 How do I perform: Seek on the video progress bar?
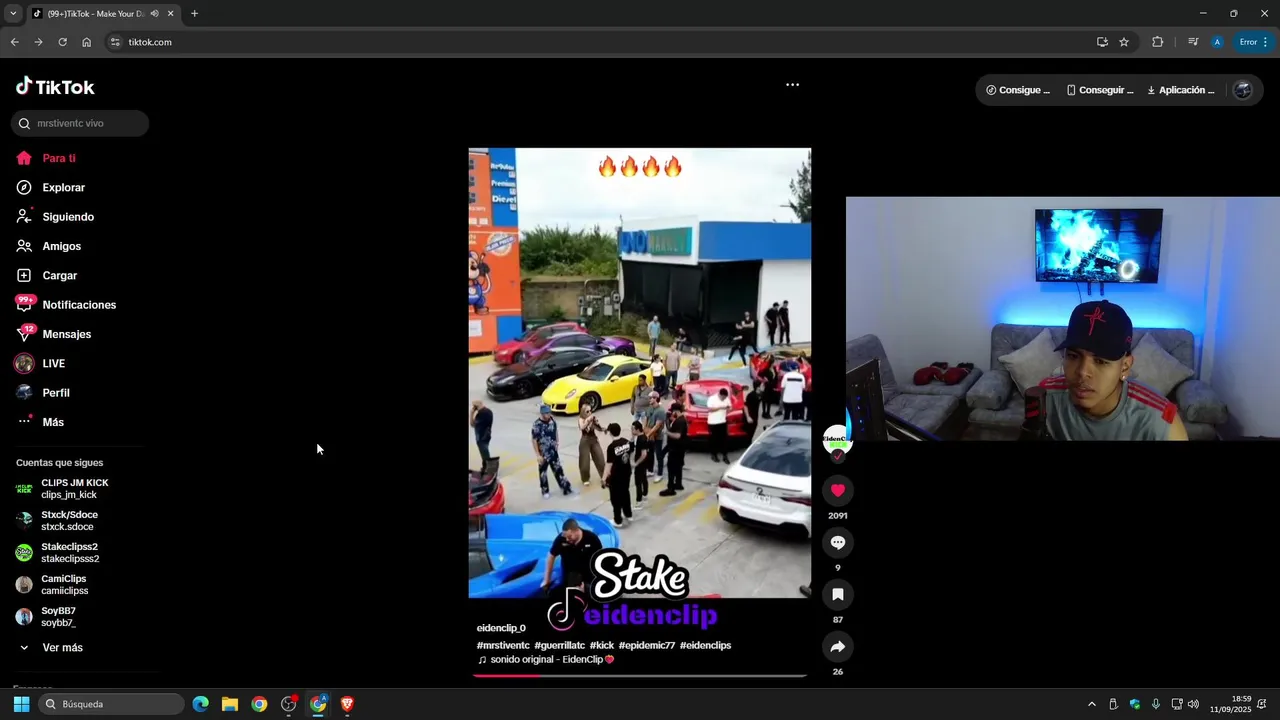tap(640, 675)
